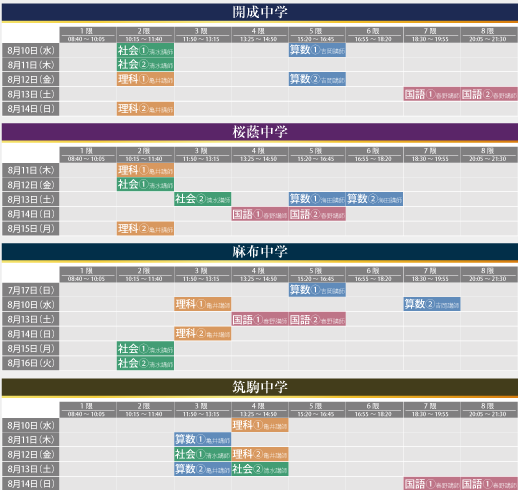
Task: Click 7限 18:30~19:55 header in 麻布中学 table
Action: 432,274
